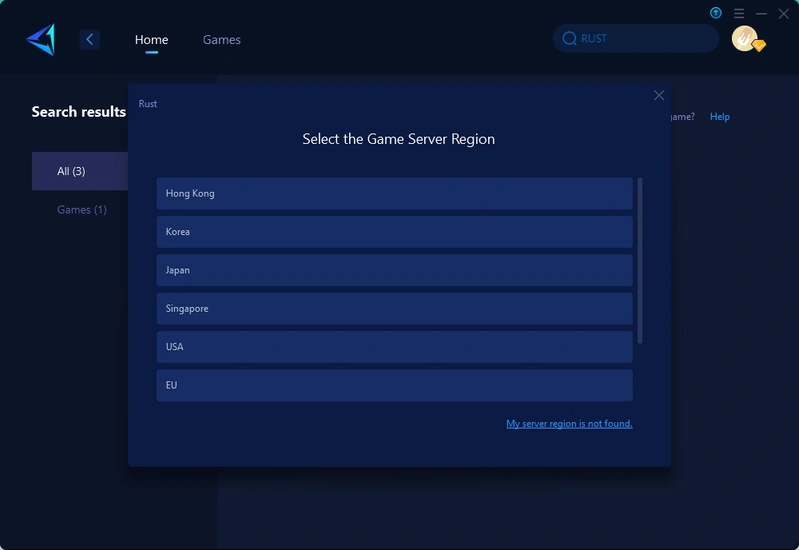
Task: Click the RUST search input field
Action: (640, 39)
